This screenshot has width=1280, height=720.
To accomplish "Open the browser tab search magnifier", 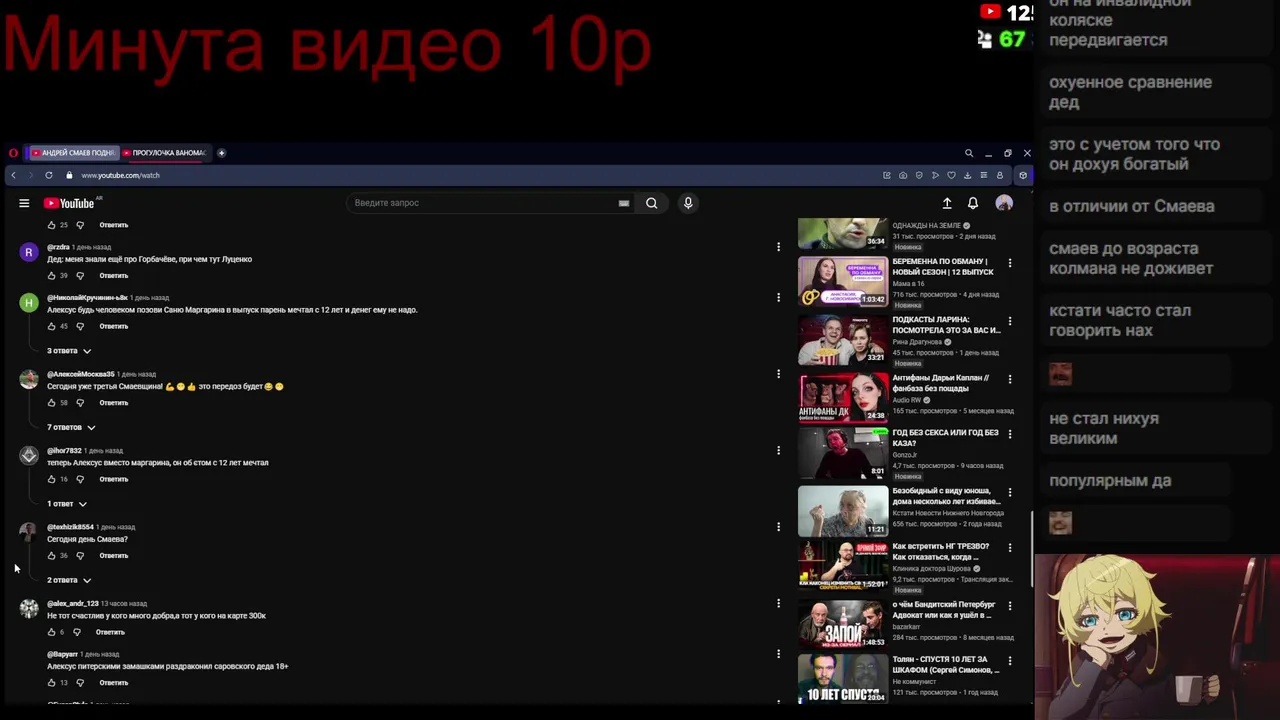I will (969, 153).
